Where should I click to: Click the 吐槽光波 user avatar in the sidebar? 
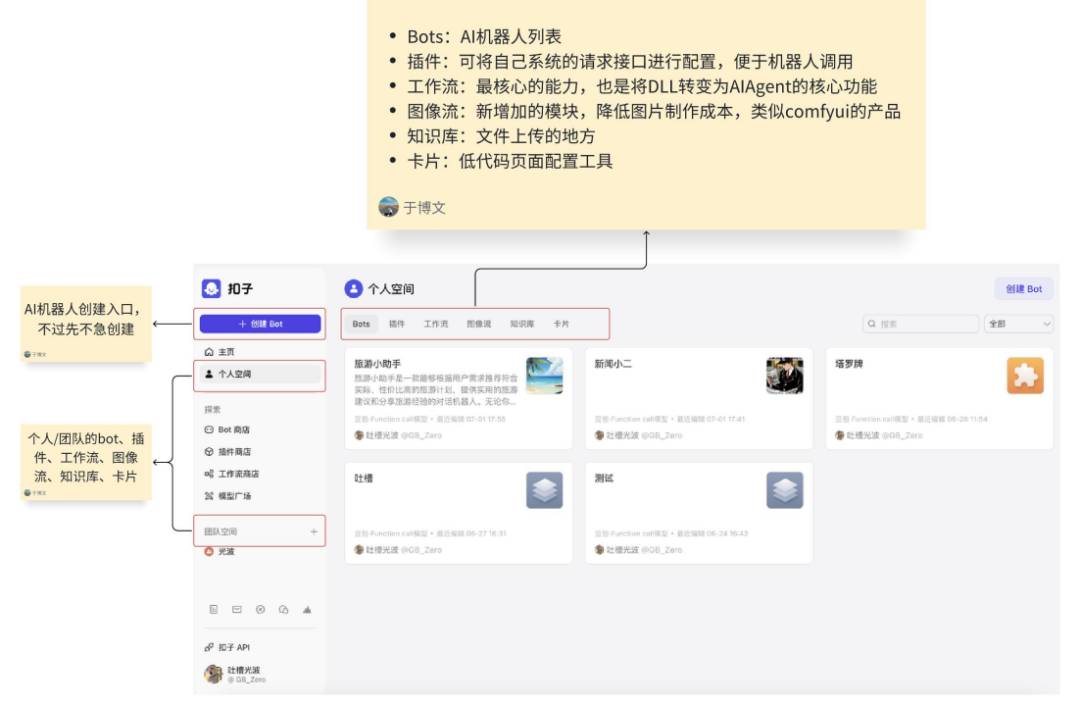pos(214,674)
